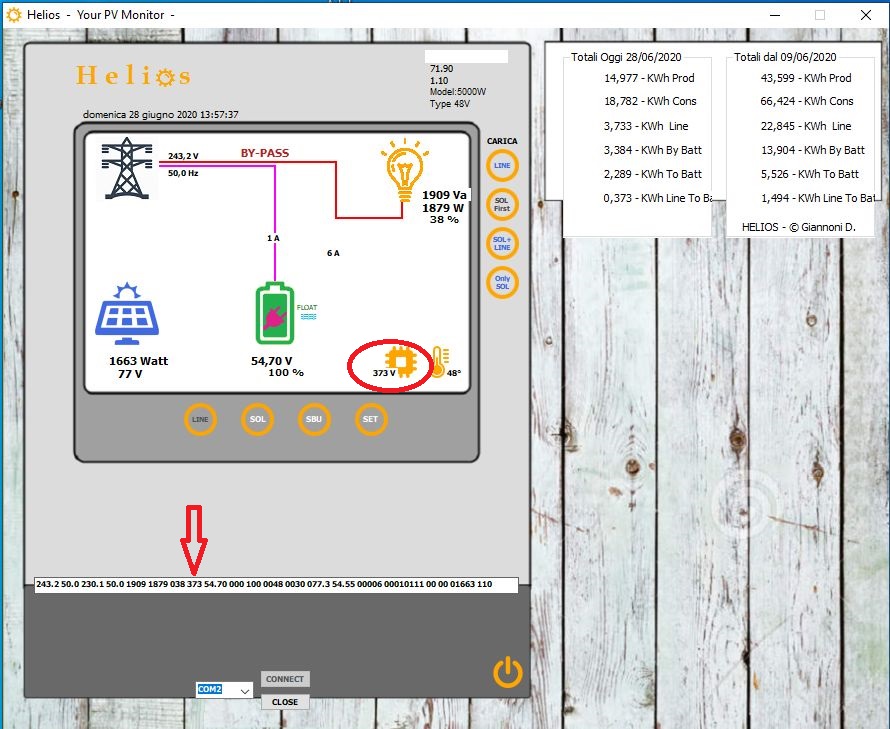Select Only SOL charging mode
Image resolution: width=890 pixels, height=729 pixels.
coord(502,282)
